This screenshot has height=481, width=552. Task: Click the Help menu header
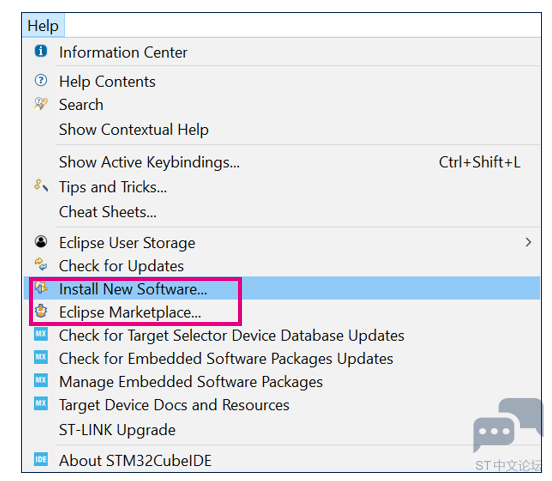pos(43,25)
